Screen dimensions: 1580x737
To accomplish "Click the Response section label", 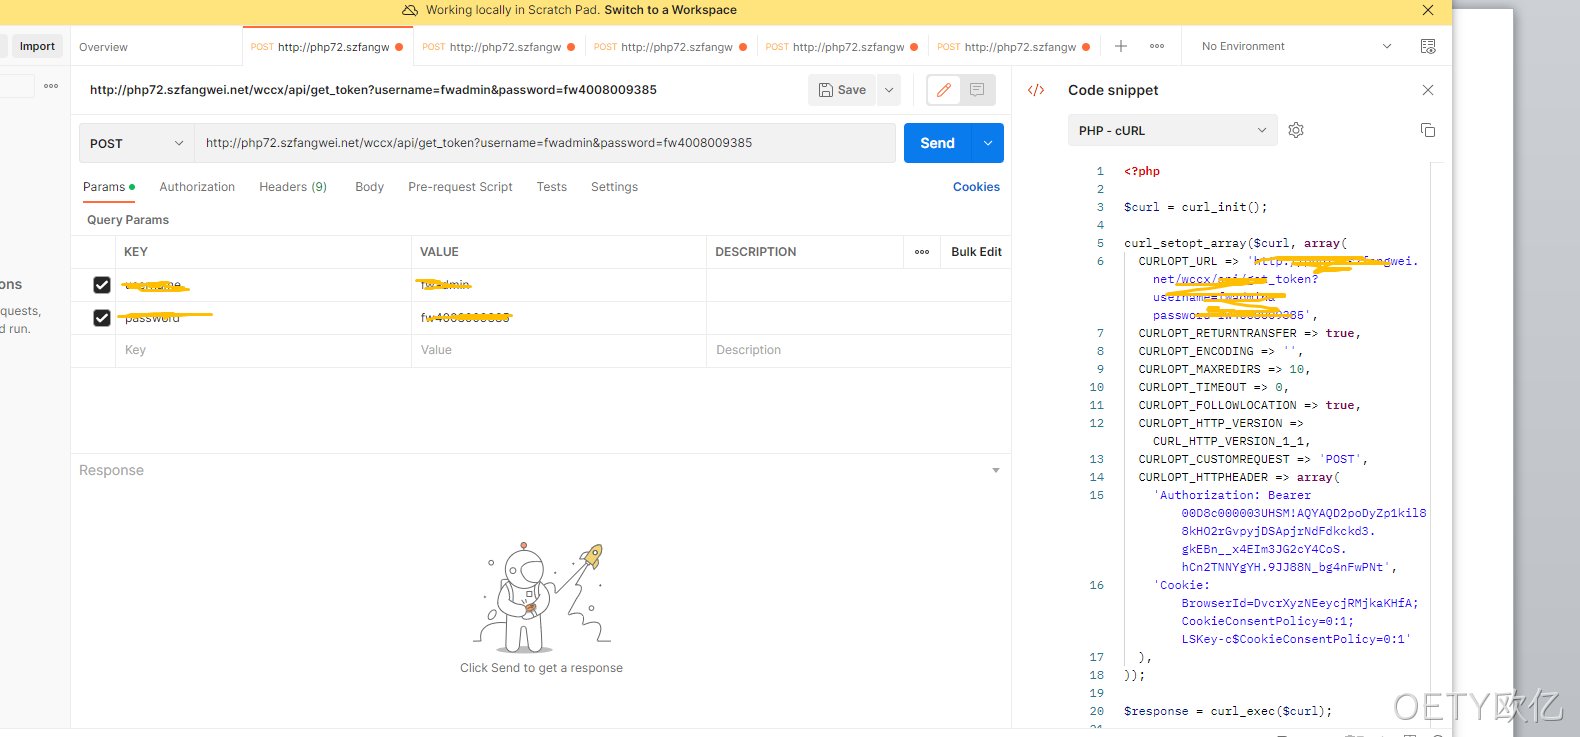I will coord(111,470).
